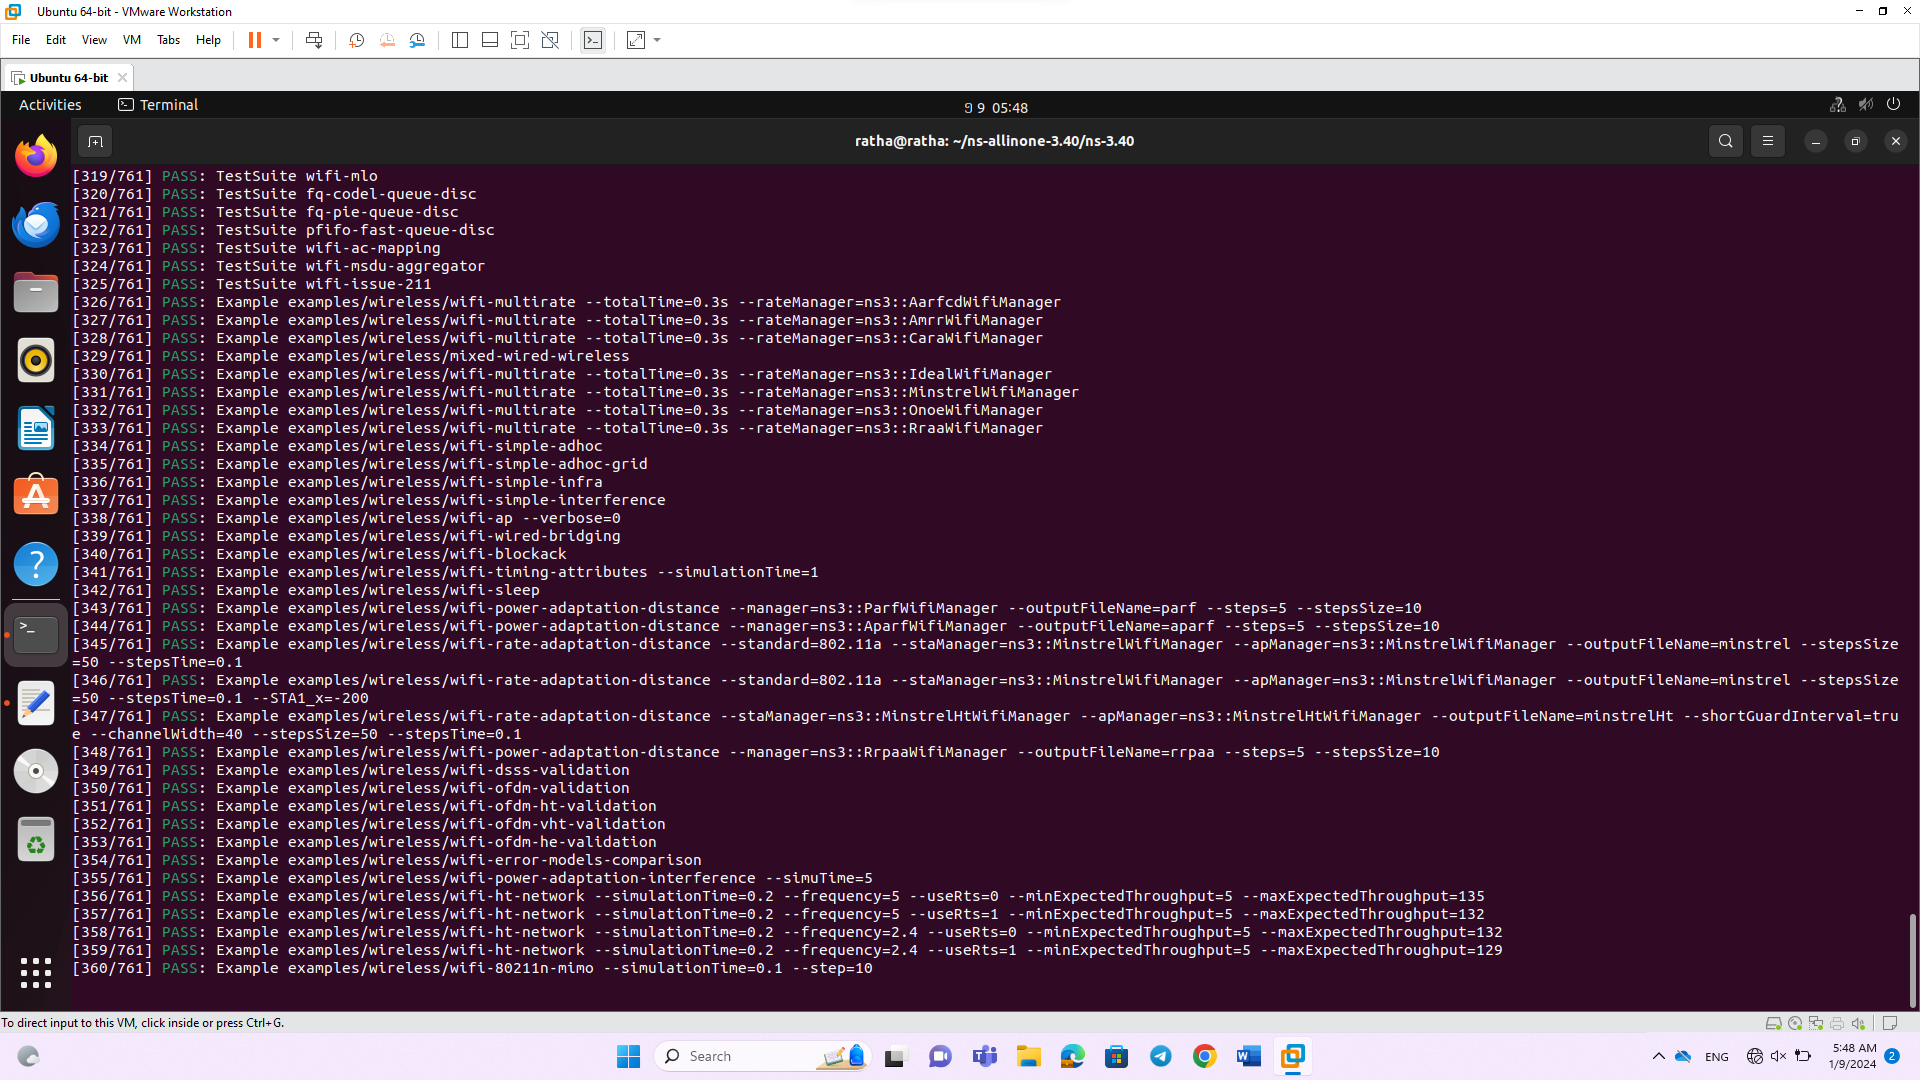Search in the terminal window
Screen dimensions: 1920x1080
tap(1725, 141)
